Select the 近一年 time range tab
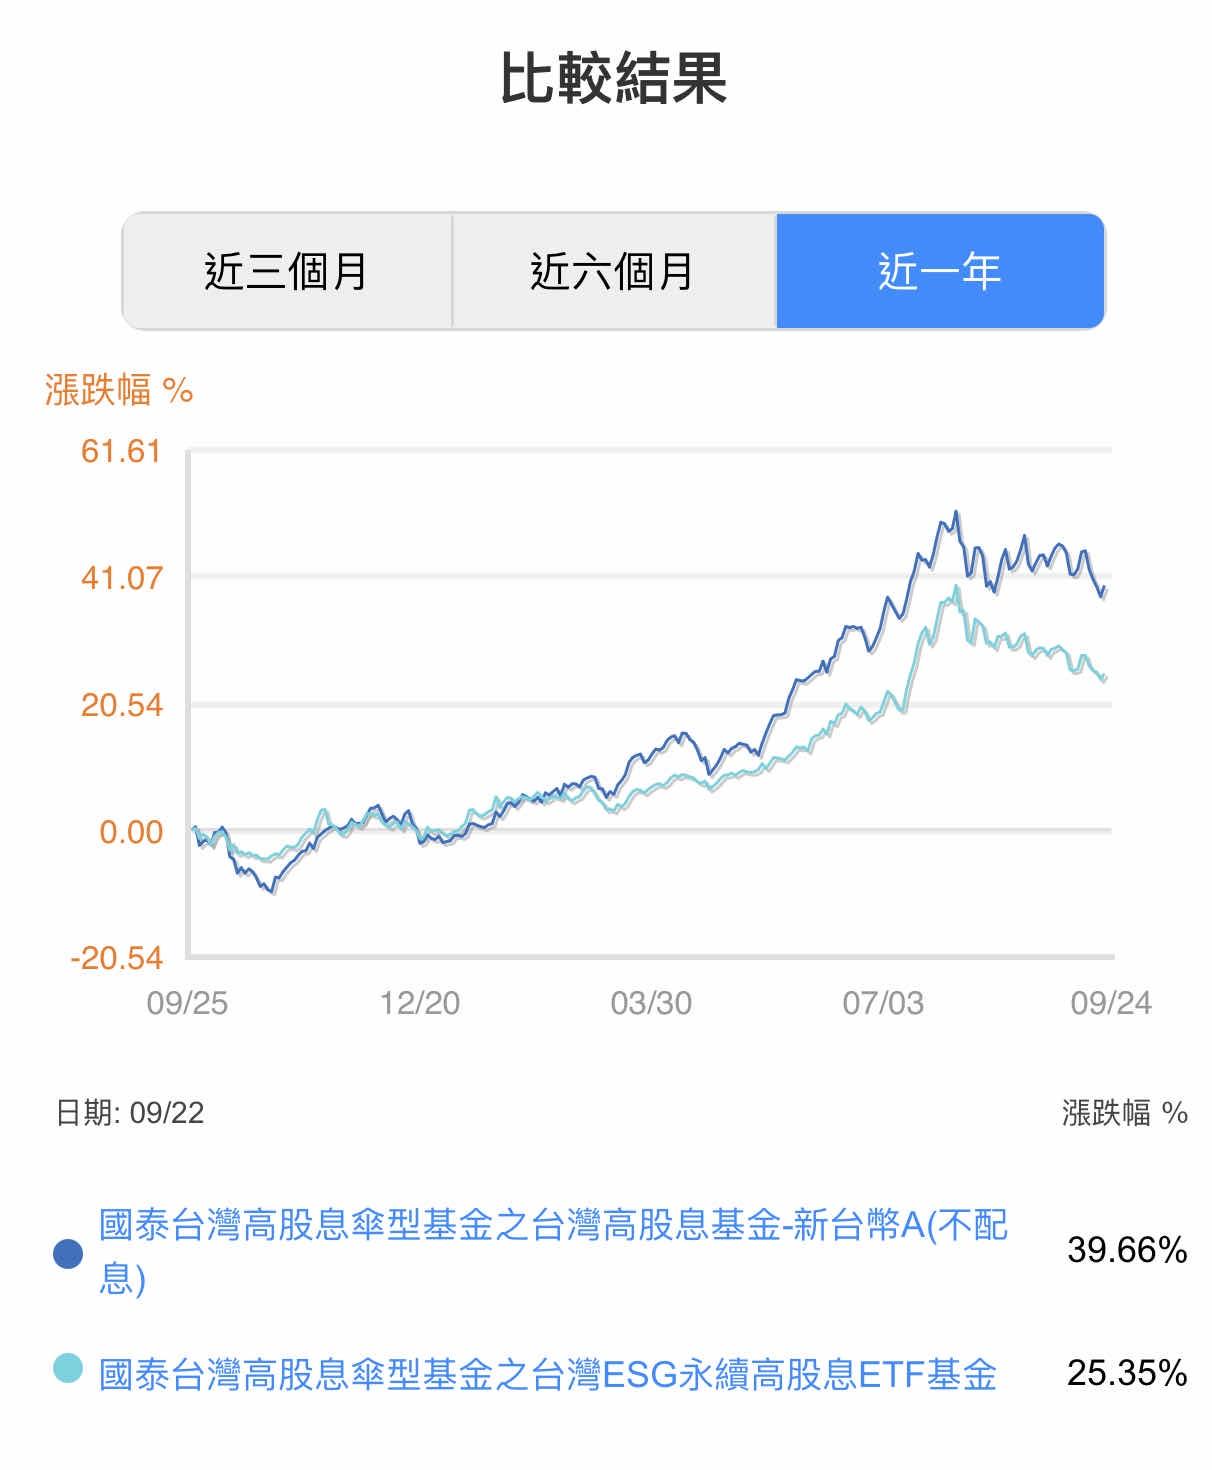The height and width of the screenshot is (1470, 1212). coord(940,271)
